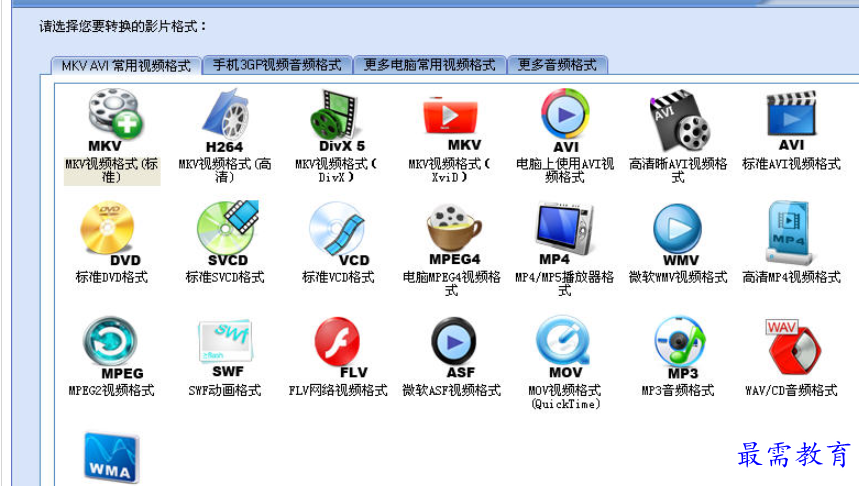Pick the MPEG2 teal refresh icon
This screenshot has height=486, width=859.
[x=113, y=348]
